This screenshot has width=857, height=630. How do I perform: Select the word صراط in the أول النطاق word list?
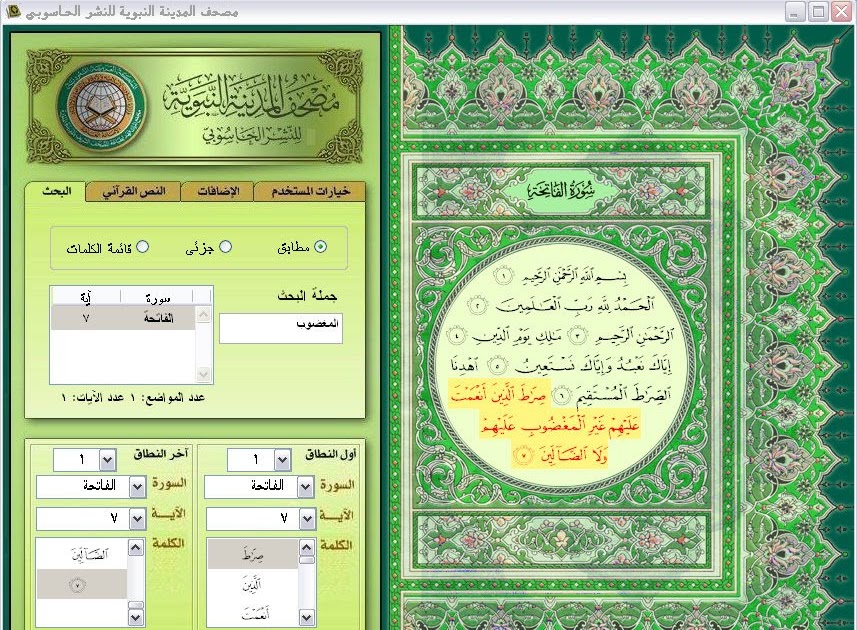[253, 554]
